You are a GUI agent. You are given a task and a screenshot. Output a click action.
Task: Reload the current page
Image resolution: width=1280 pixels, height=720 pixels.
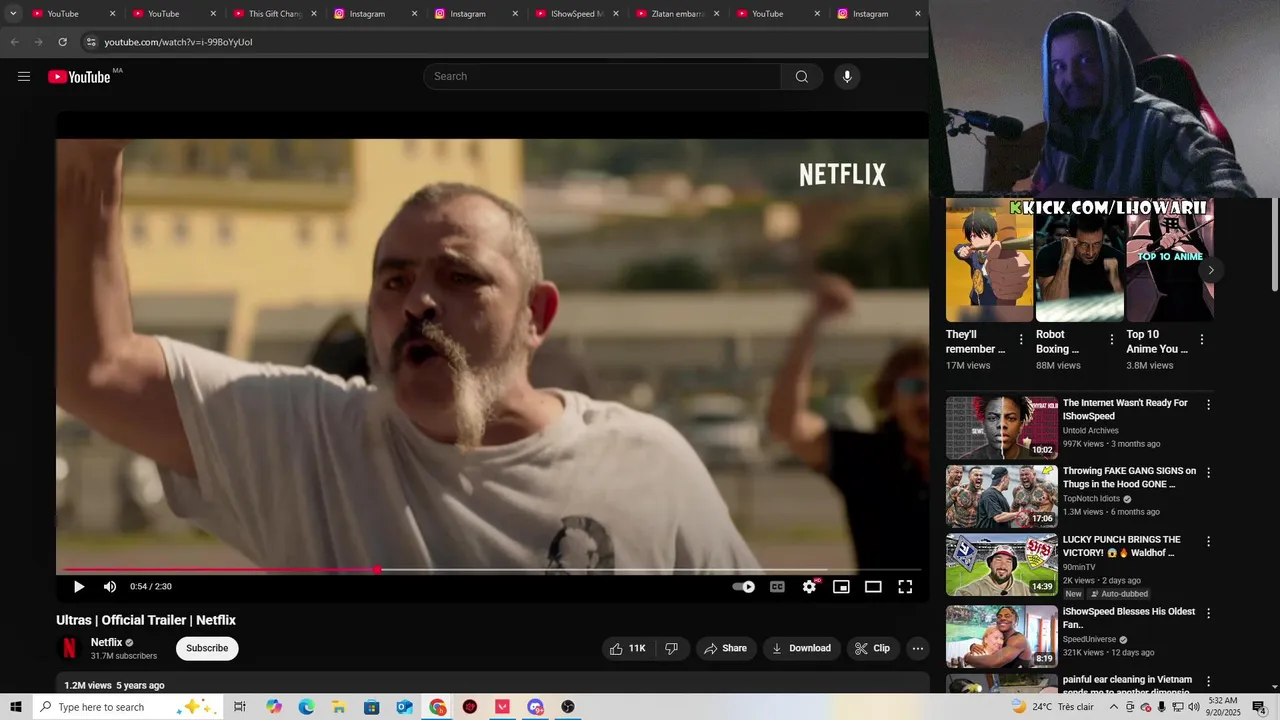[62, 42]
